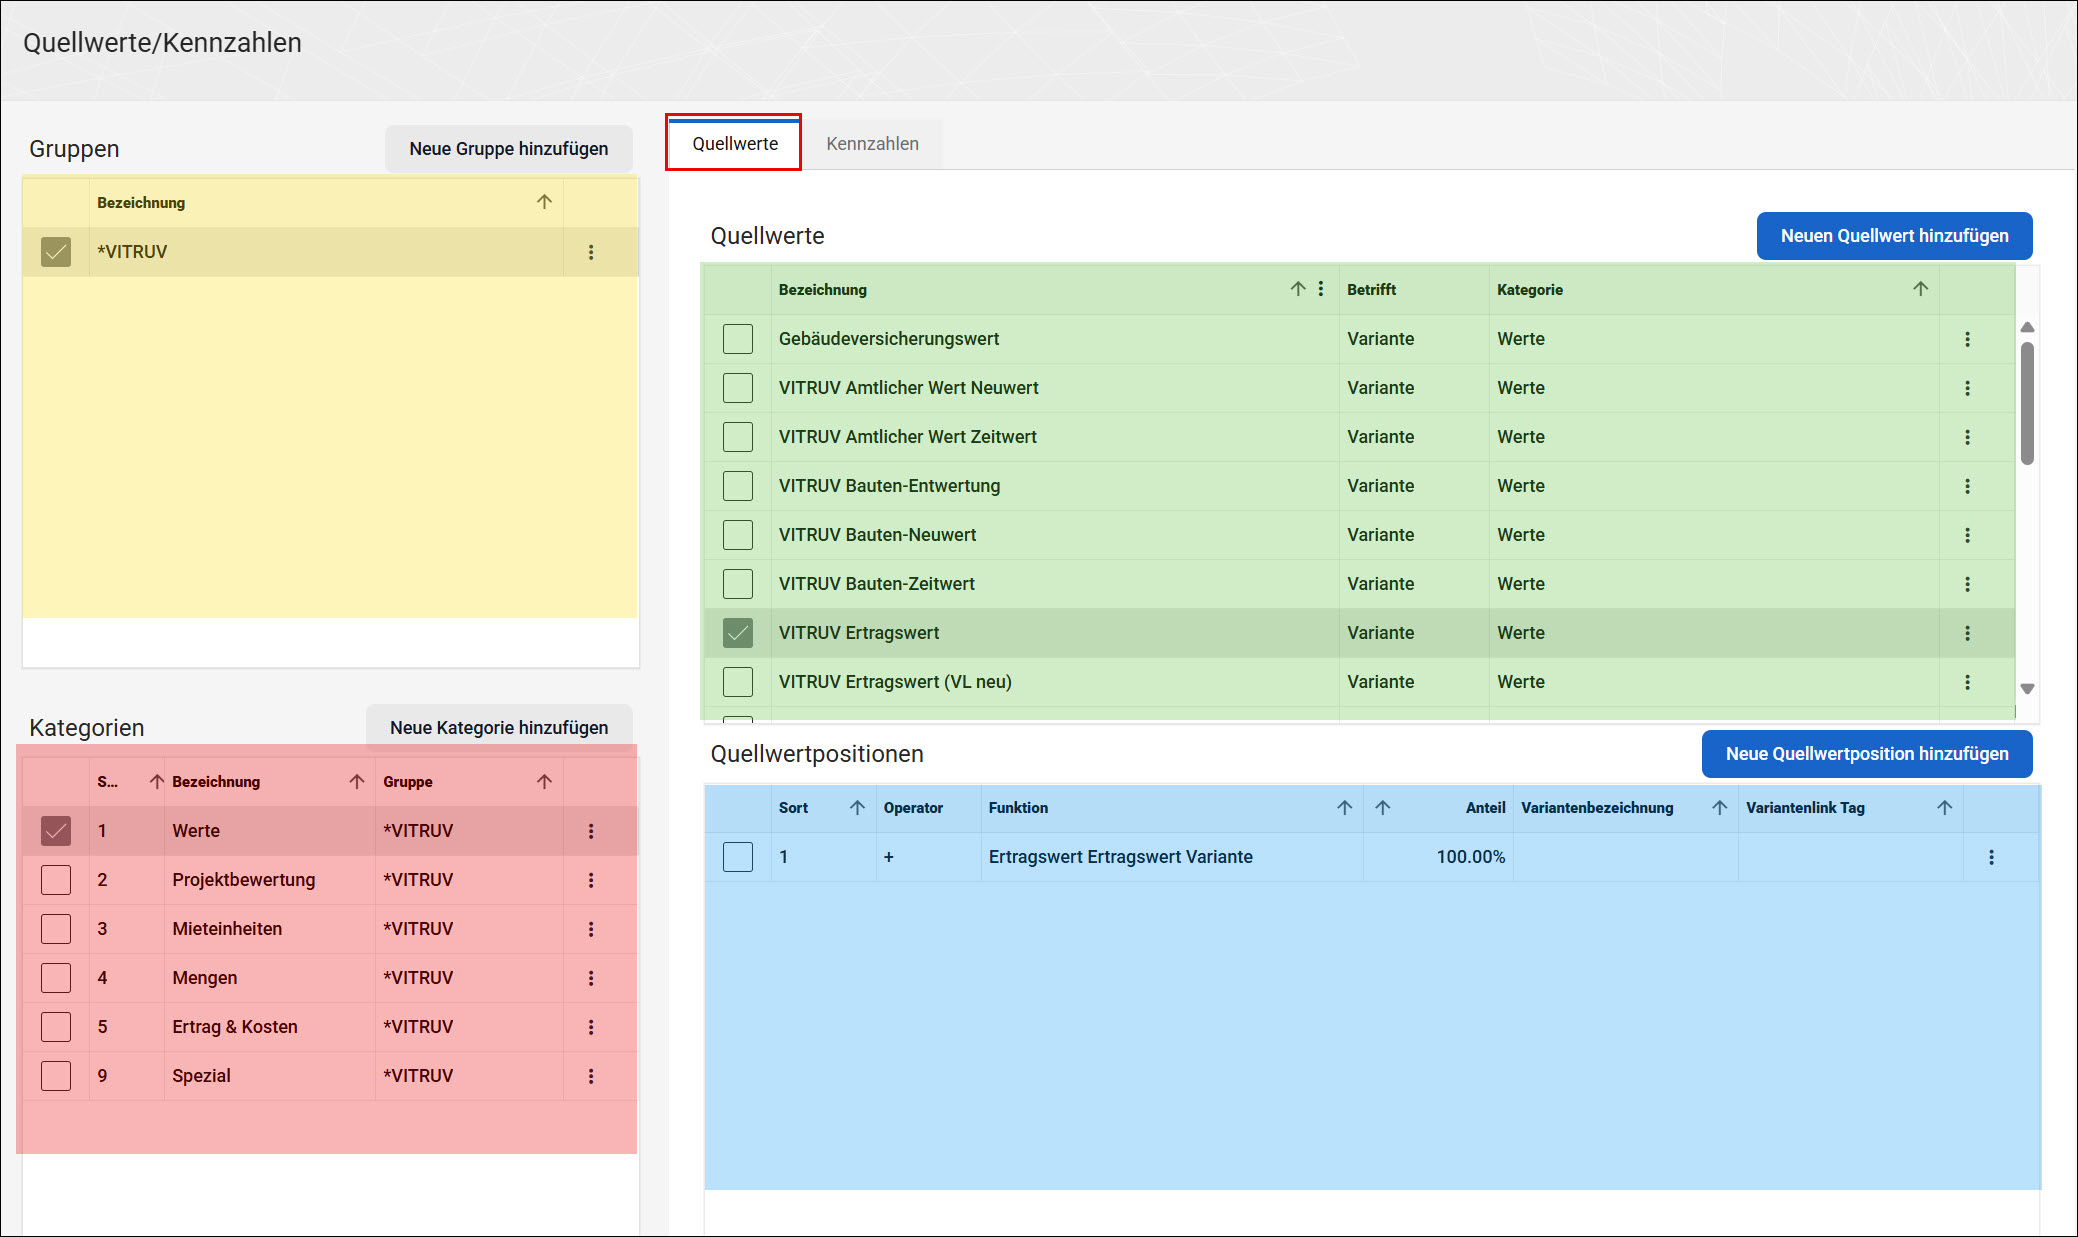Select the checkbox for the Mieteinheiten category

pyautogui.click(x=56, y=929)
